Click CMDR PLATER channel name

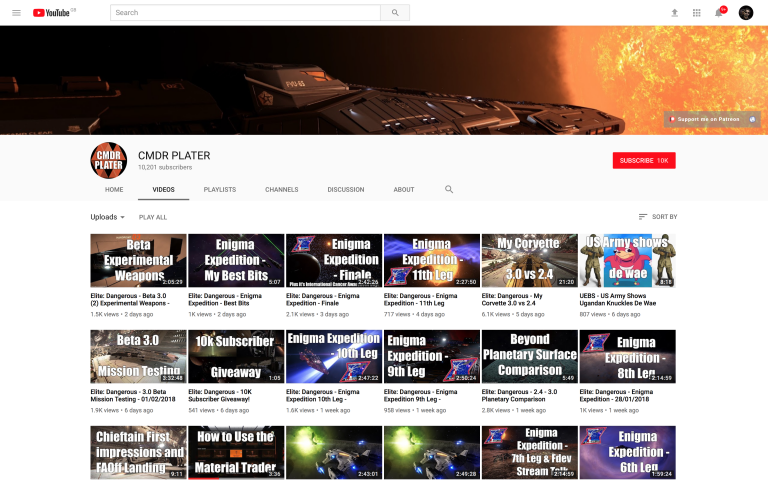[x=174, y=155]
